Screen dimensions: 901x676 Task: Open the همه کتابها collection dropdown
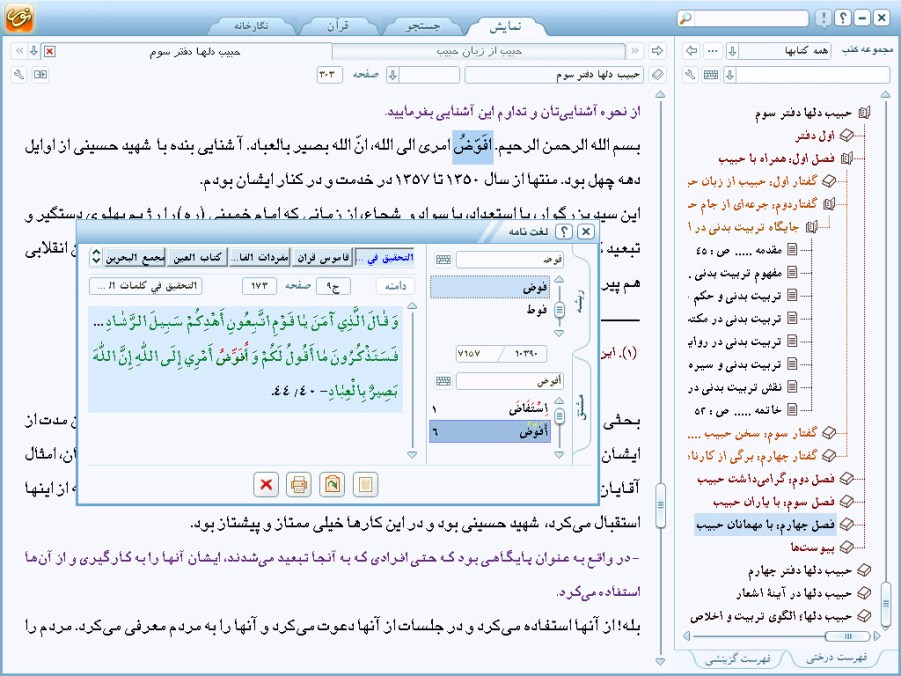coord(732,51)
